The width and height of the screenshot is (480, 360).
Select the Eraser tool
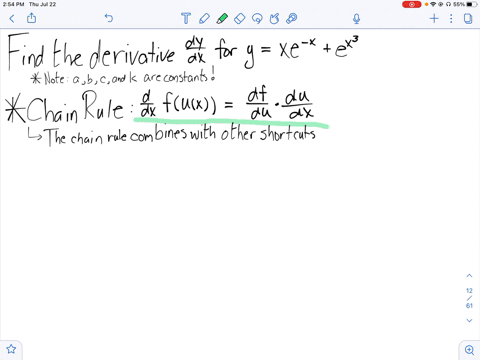click(240, 18)
